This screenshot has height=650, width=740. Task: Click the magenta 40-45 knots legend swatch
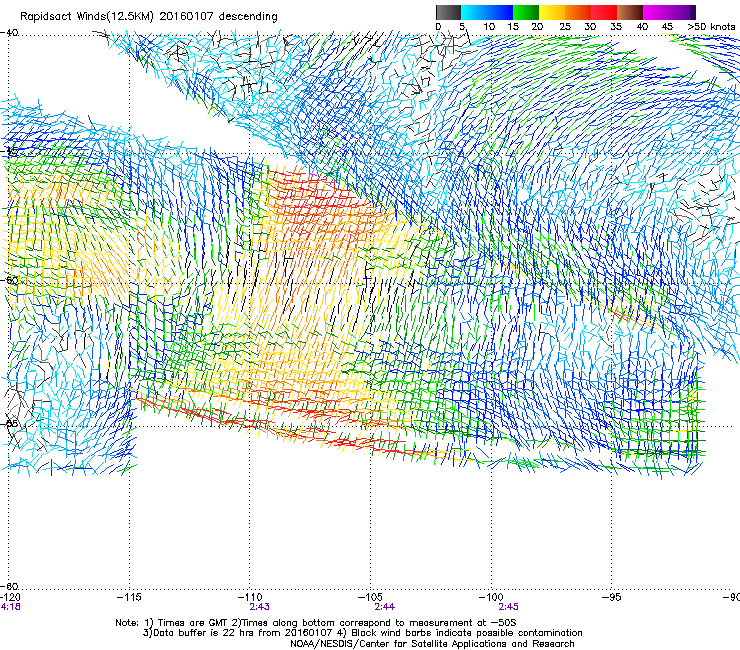pos(656,12)
